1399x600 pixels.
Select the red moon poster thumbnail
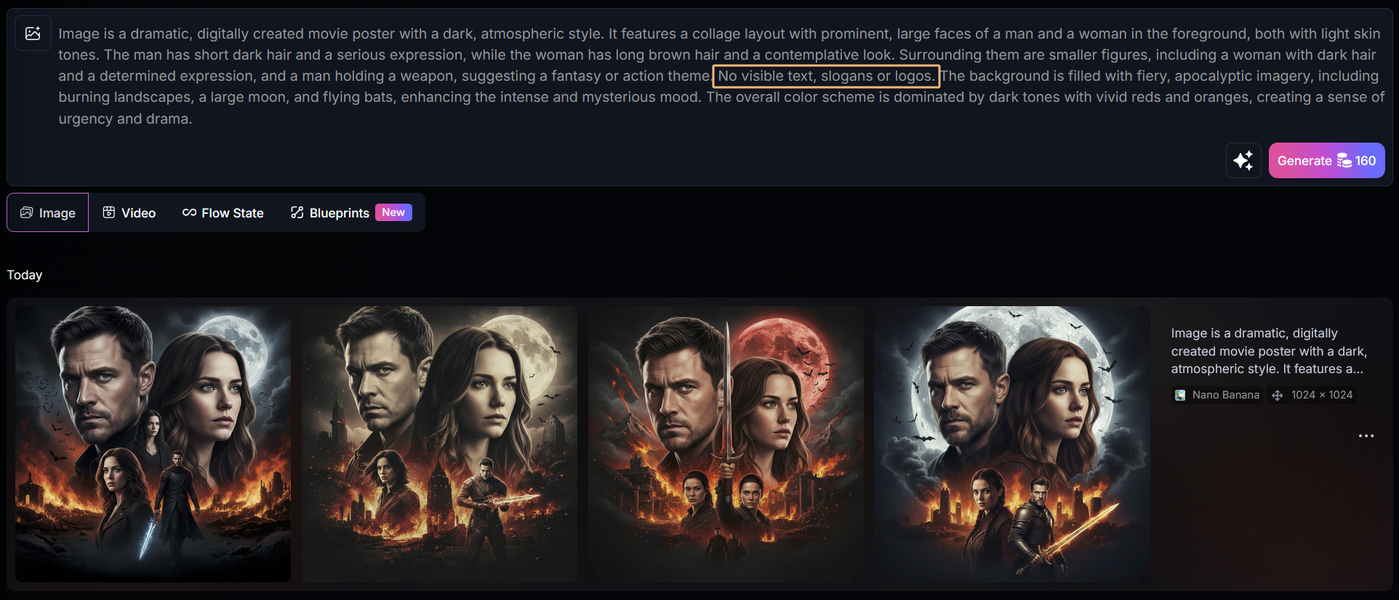(726, 444)
